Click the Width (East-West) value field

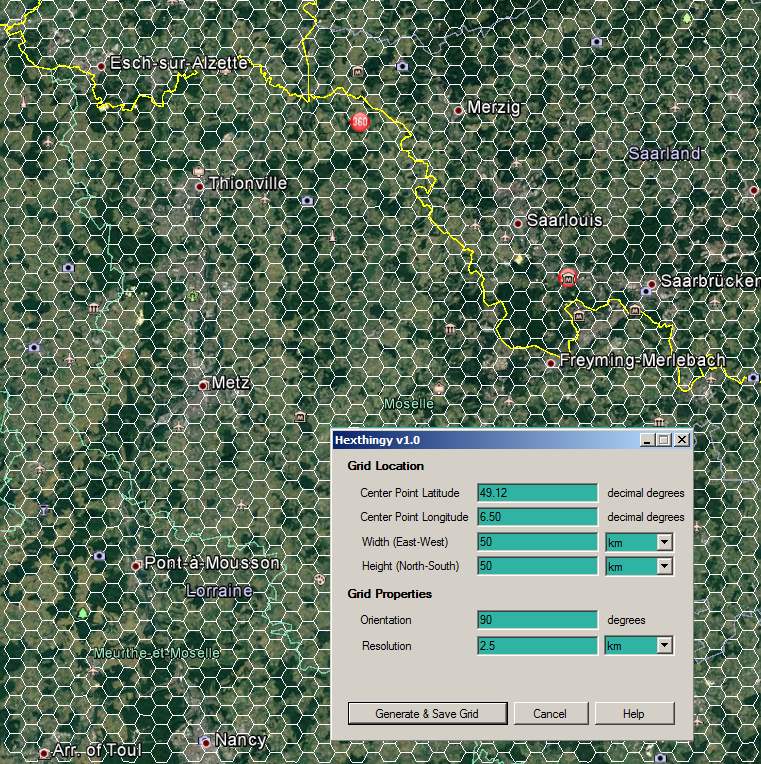coord(537,542)
